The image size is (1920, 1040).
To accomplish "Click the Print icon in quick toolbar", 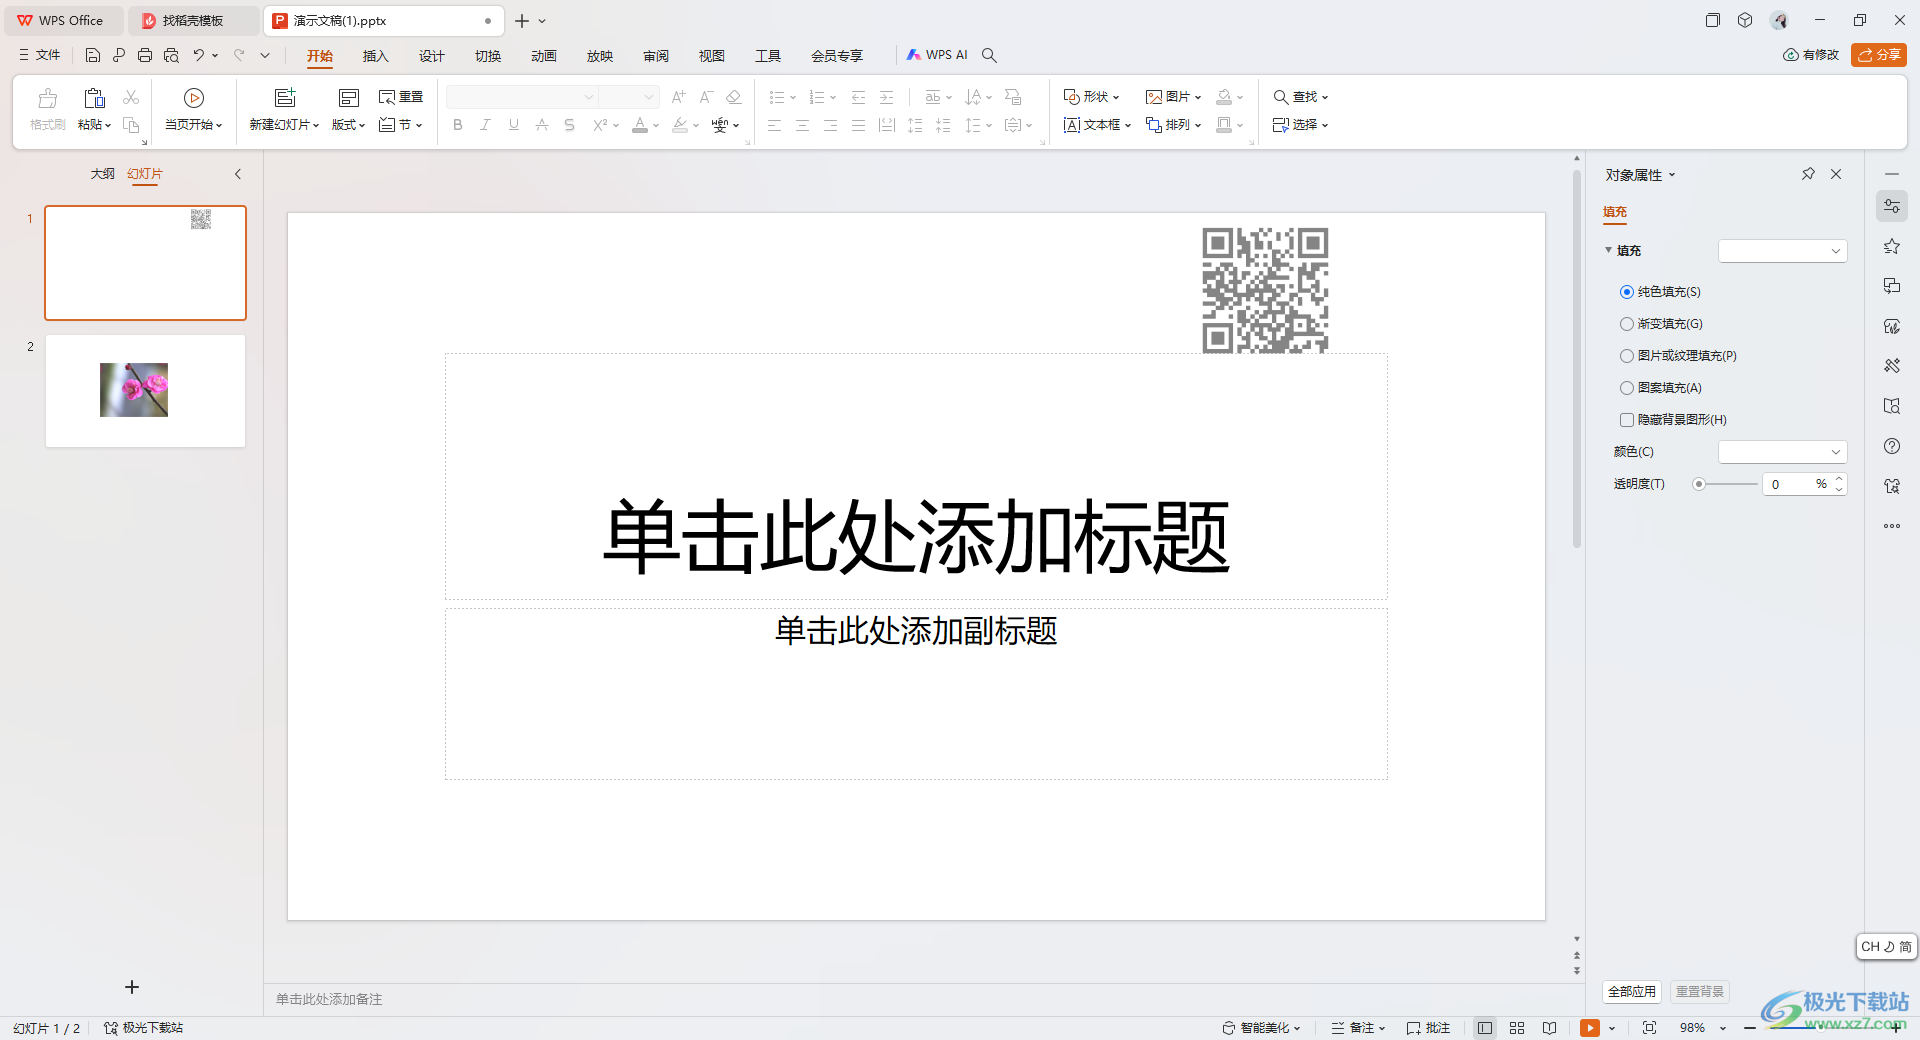I will coord(145,55).
